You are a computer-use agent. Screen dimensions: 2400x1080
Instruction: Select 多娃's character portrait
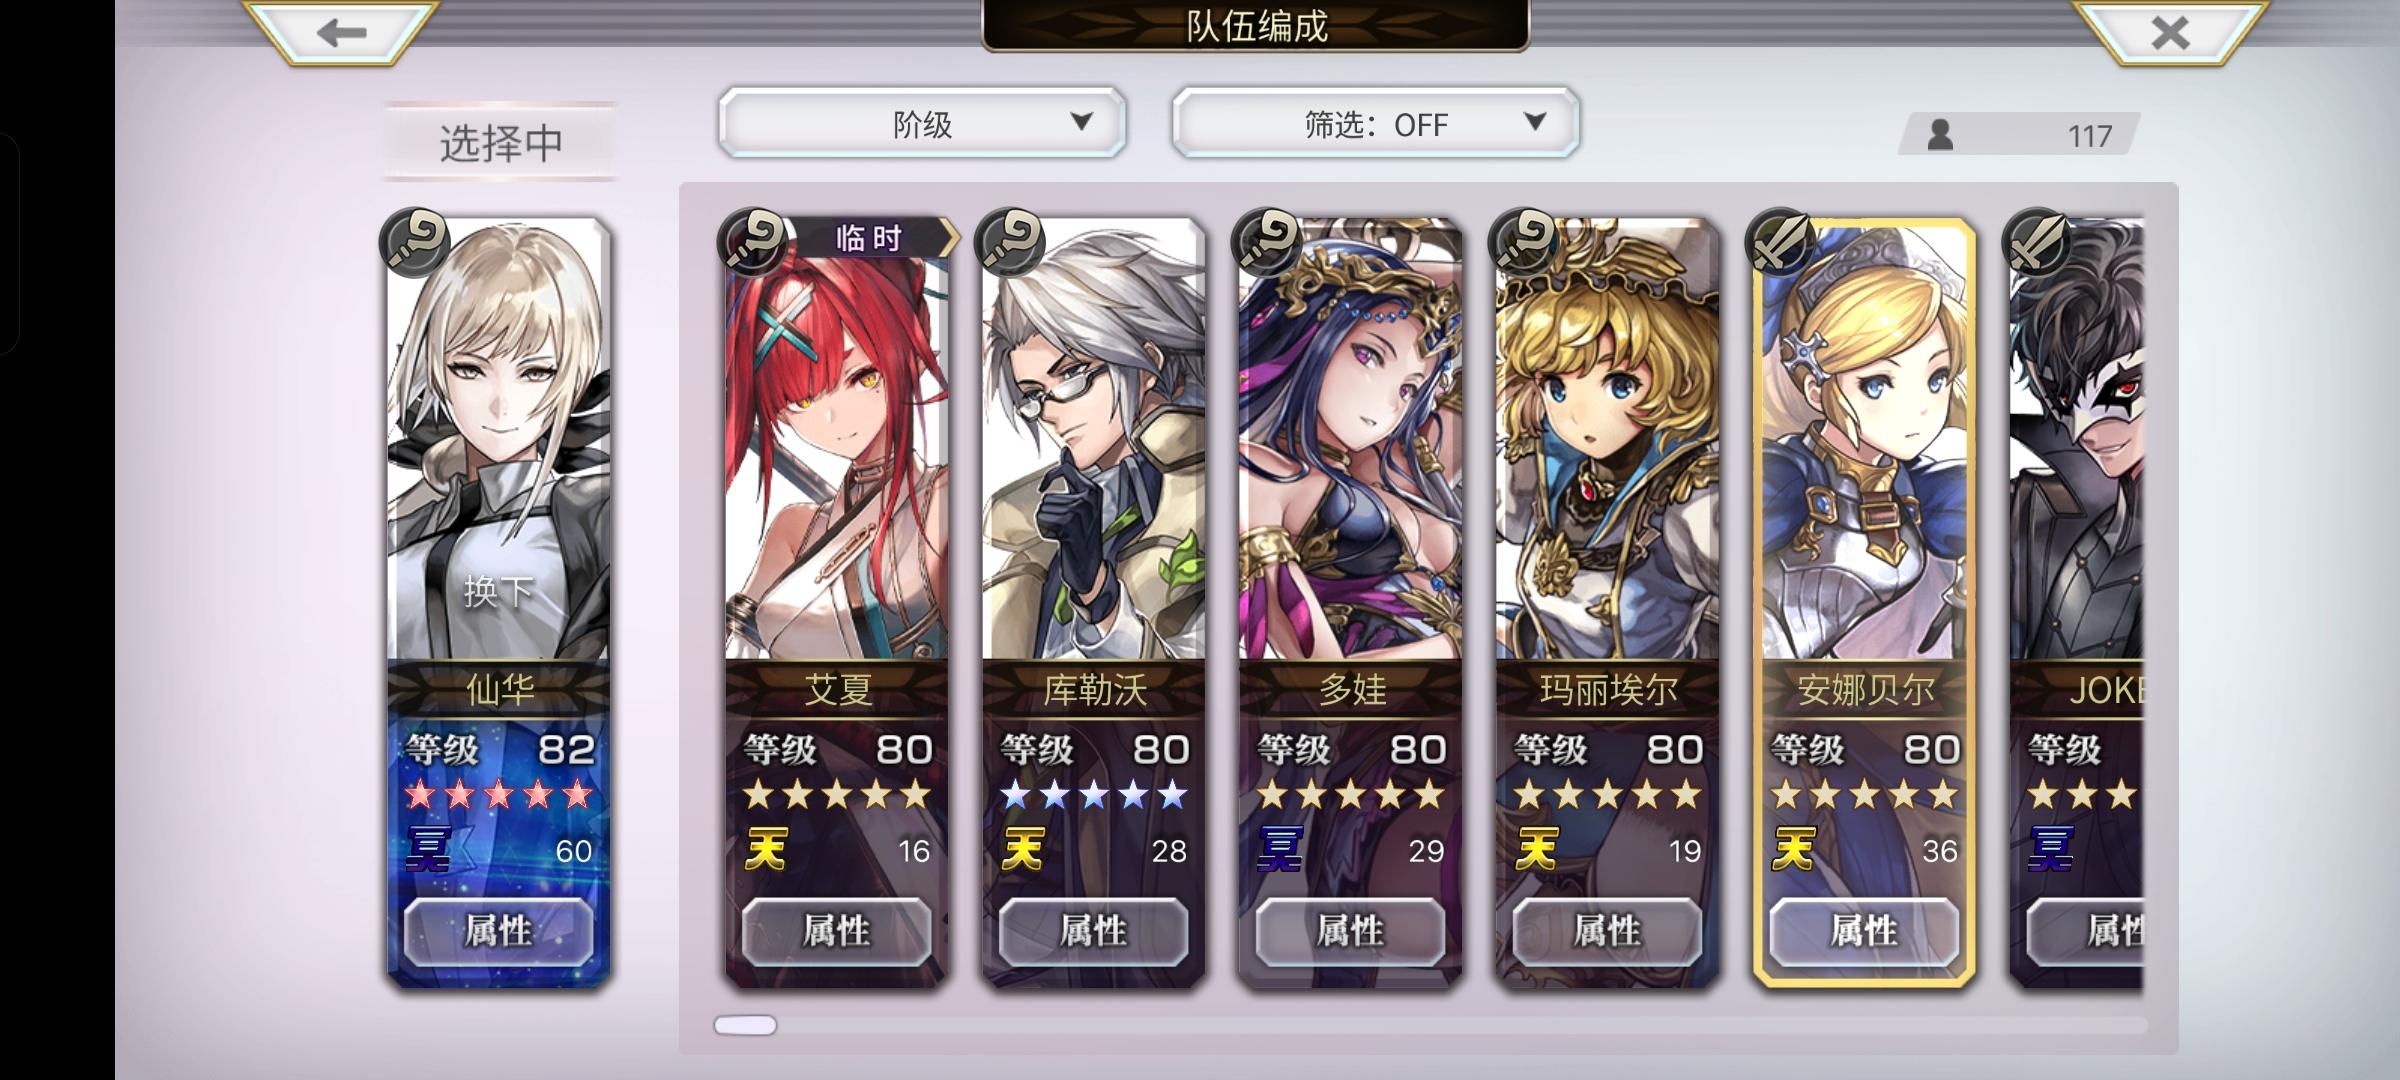(x=1351, y=440)
